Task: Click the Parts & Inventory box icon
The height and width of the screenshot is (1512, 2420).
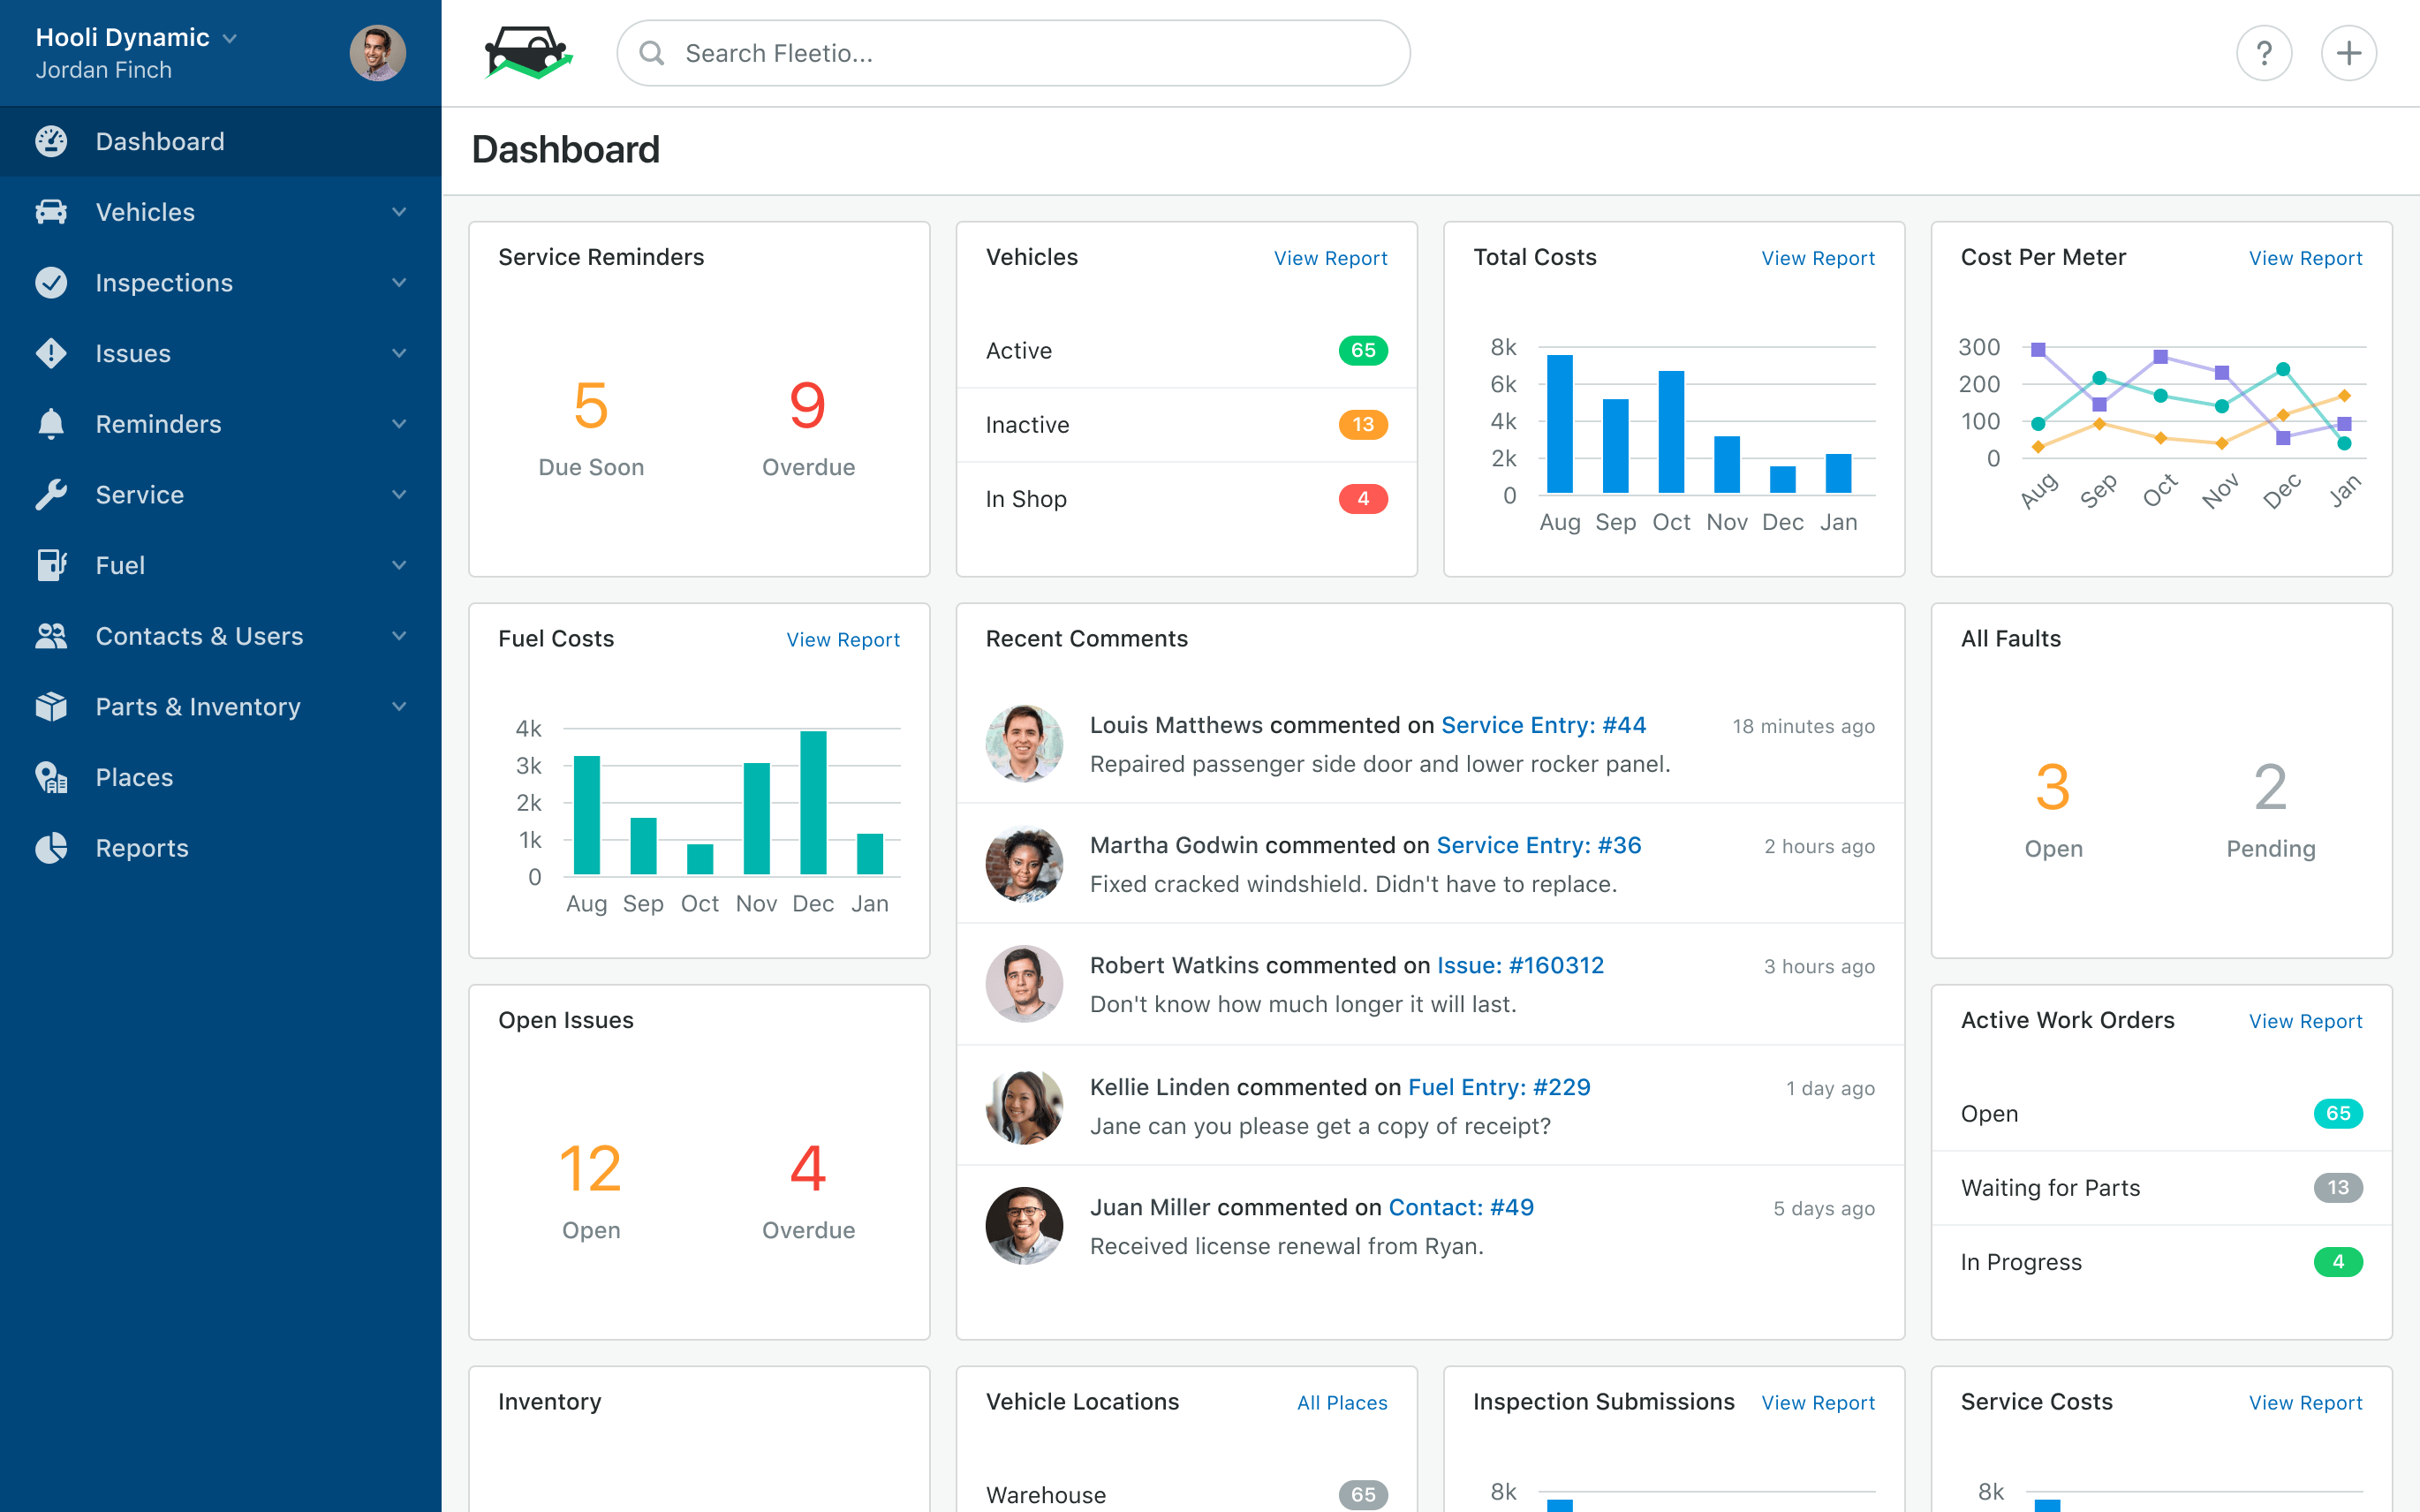Action: tap(53, 706)
